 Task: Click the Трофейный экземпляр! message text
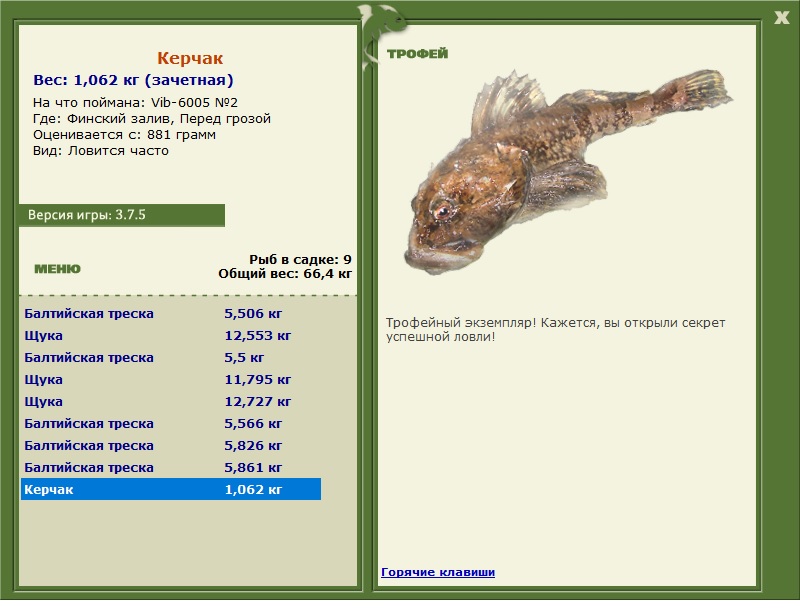[555, 330]
